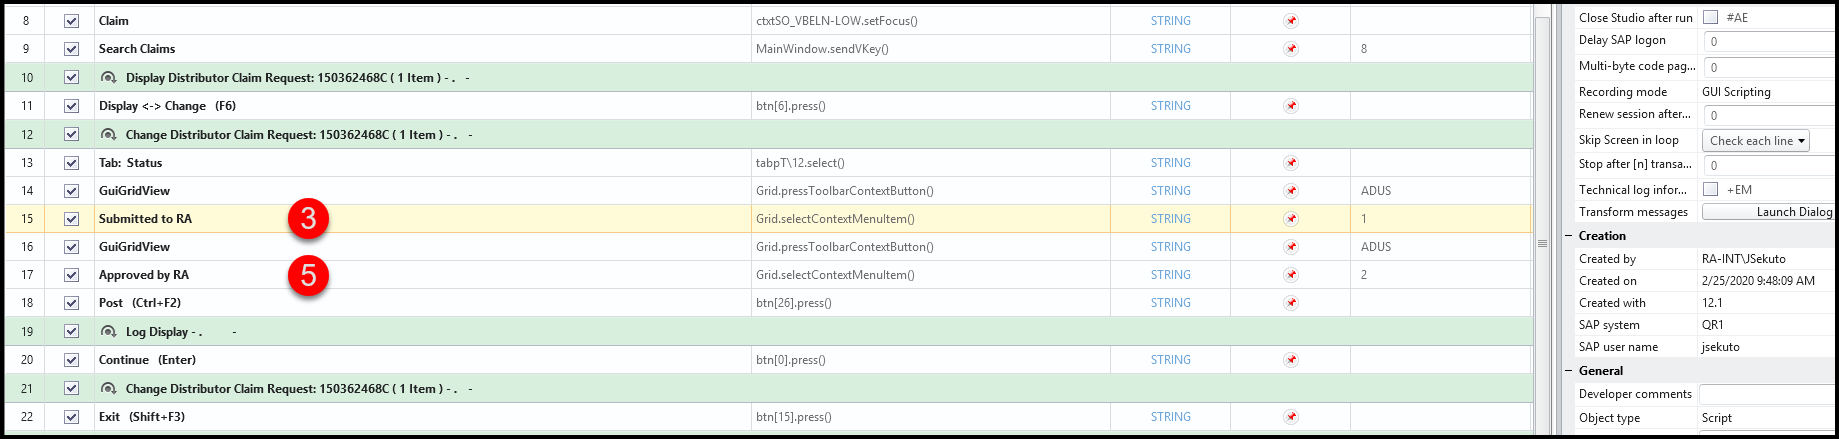Screen dimensions: 1839x439
Task: Click the Developer comments input field
Action: pos(1767,394)
